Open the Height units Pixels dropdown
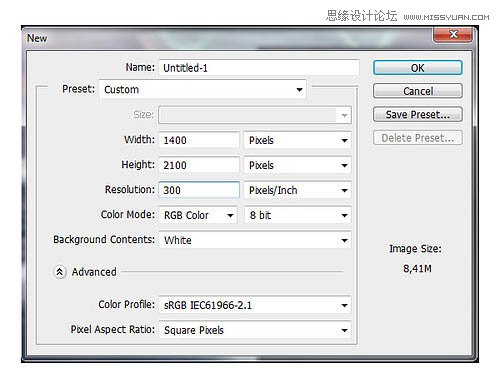 297,165
